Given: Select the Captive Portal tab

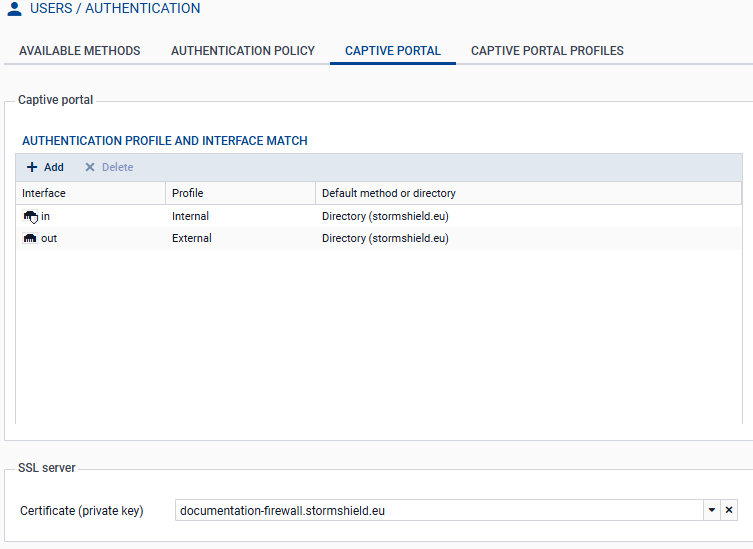Looking at the screenshot, I should 393,51.
